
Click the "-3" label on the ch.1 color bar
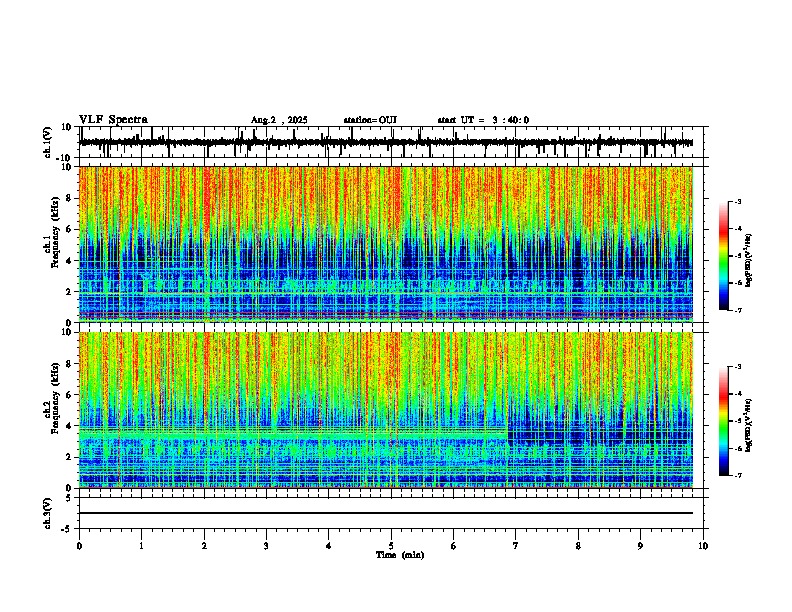[x=737, y=201]
